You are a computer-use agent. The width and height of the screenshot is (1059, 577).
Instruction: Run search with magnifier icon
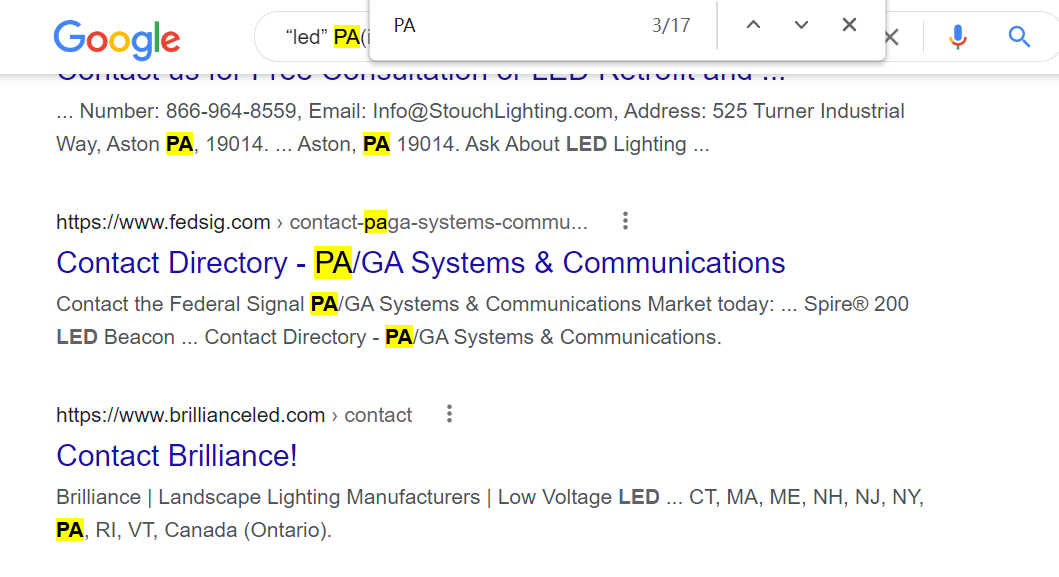coord(1018,36)
